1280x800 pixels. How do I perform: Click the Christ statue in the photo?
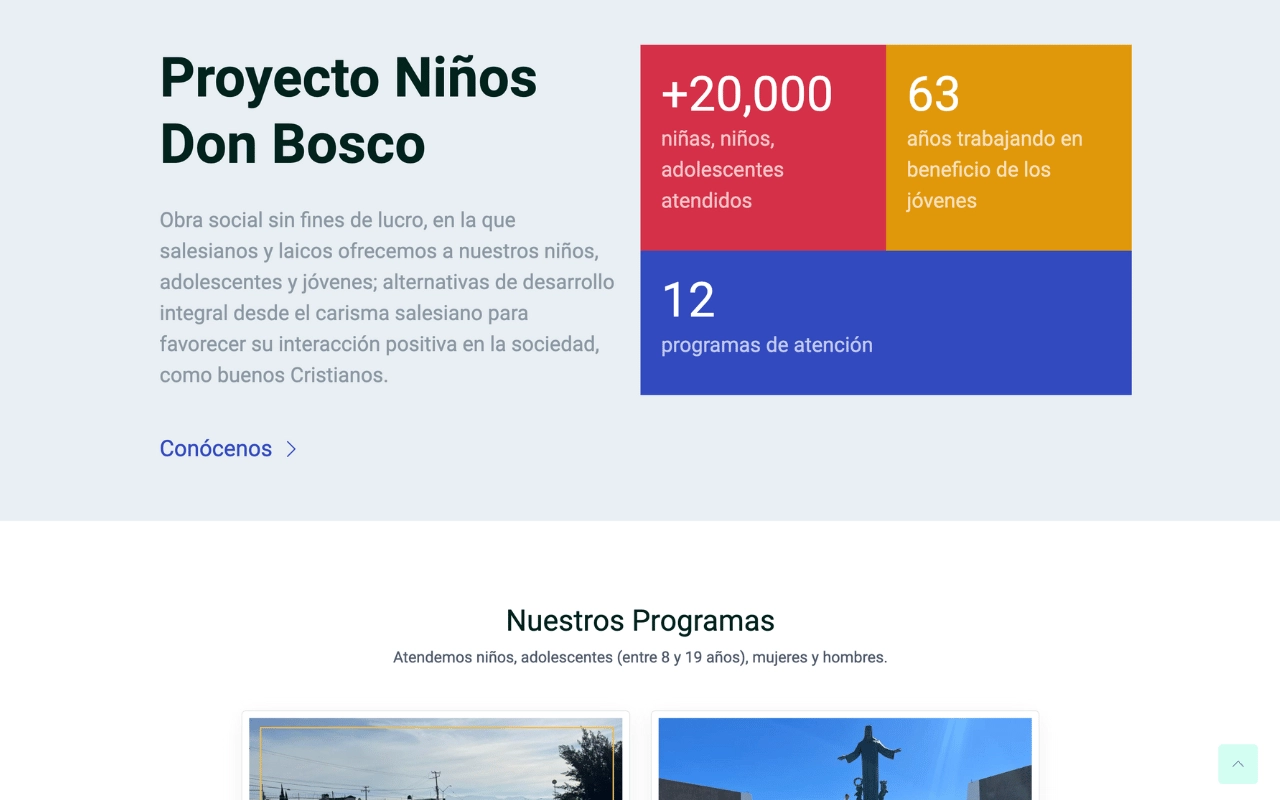point(868,755)
